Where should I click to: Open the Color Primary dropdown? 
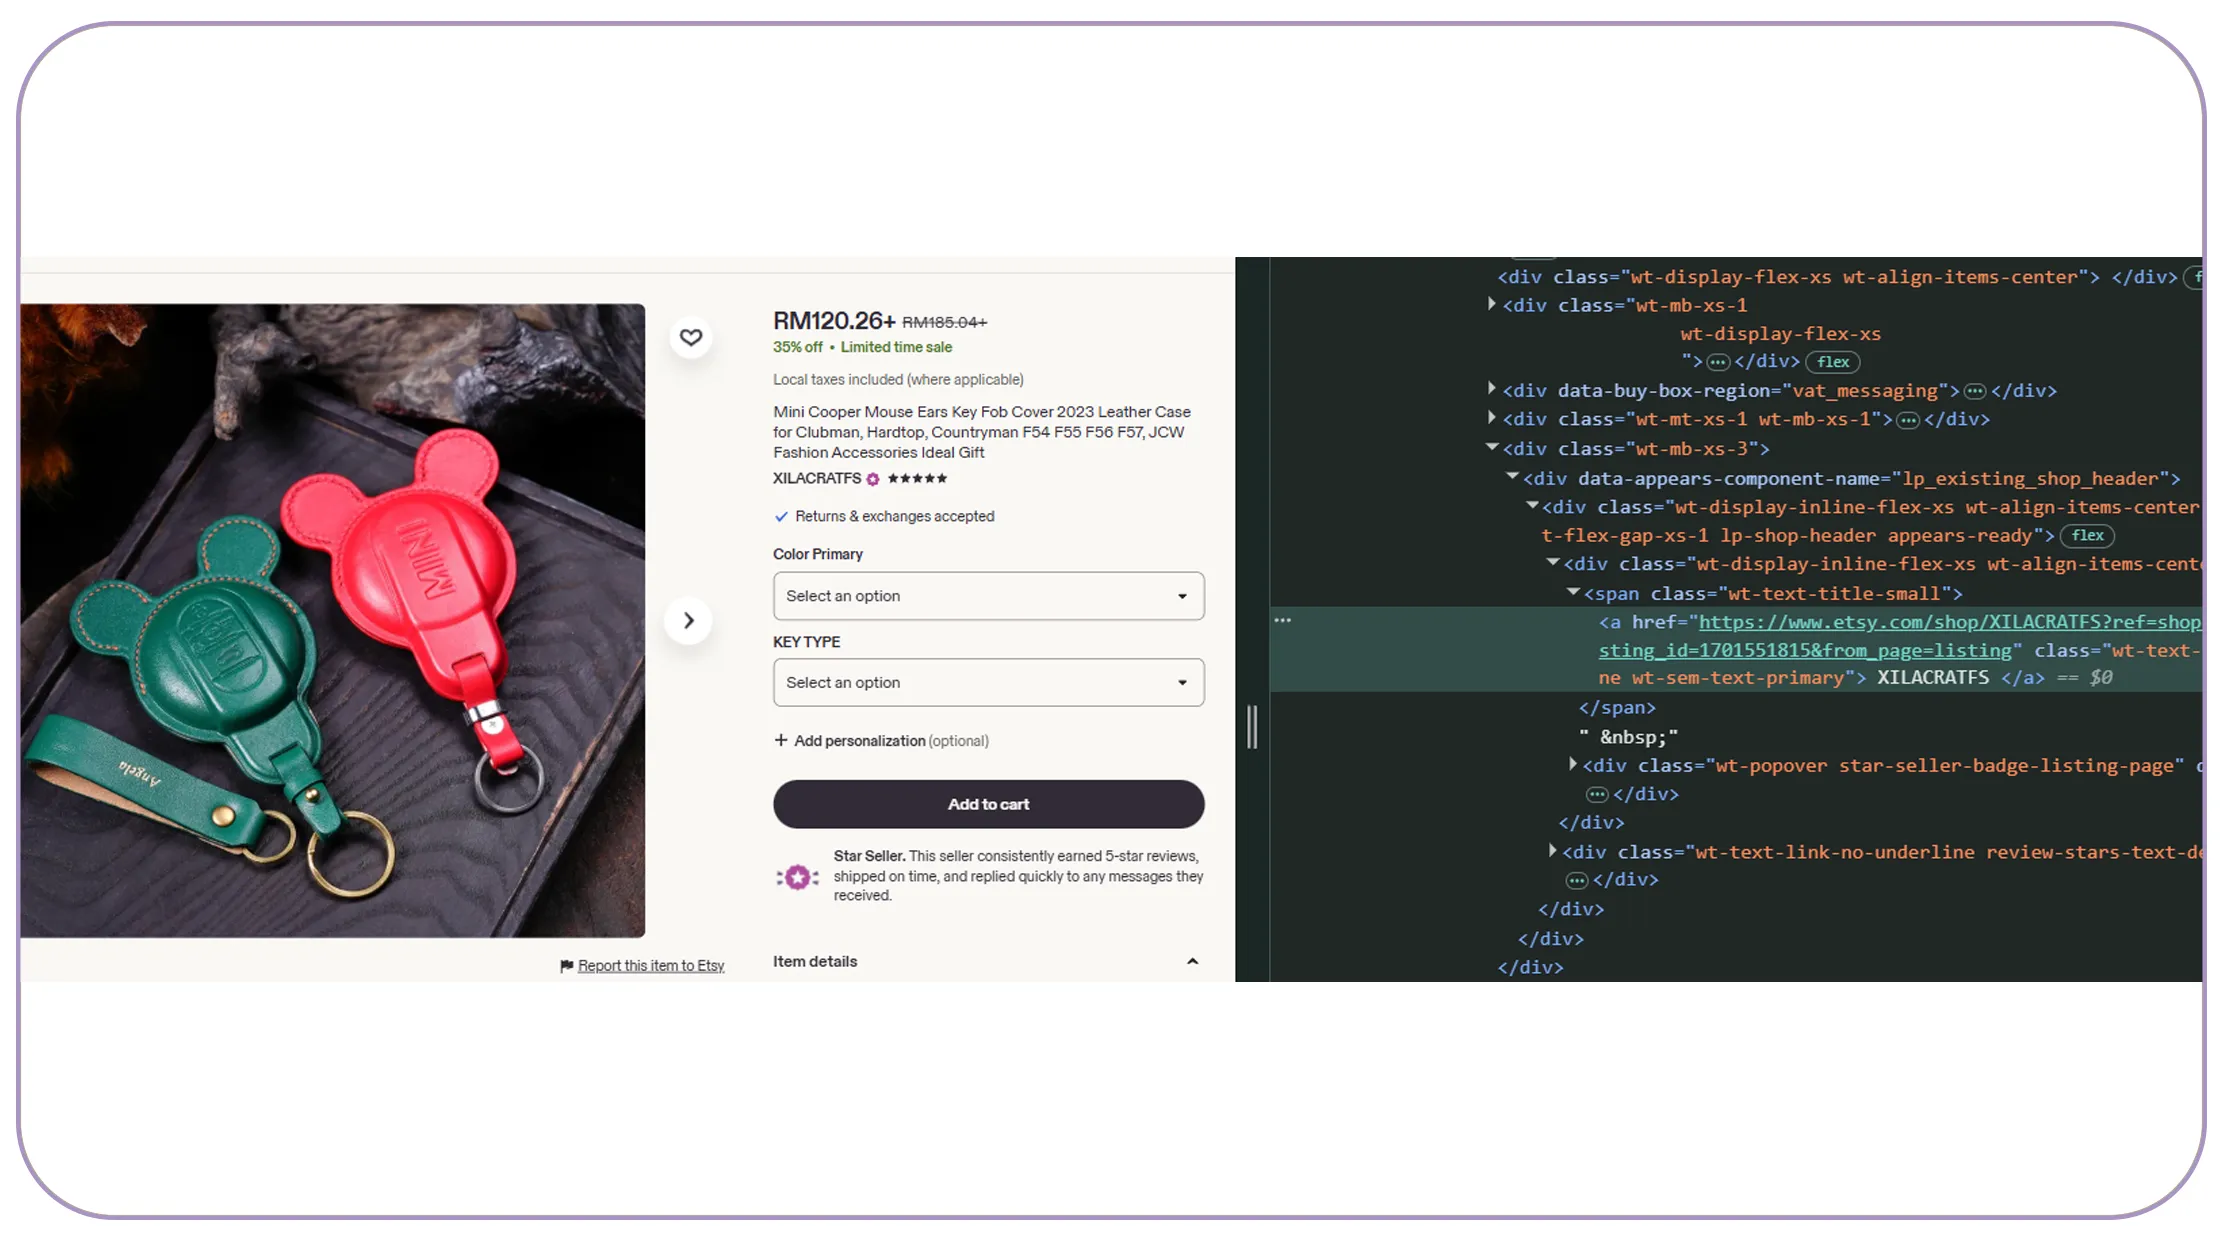click(988, 596)
